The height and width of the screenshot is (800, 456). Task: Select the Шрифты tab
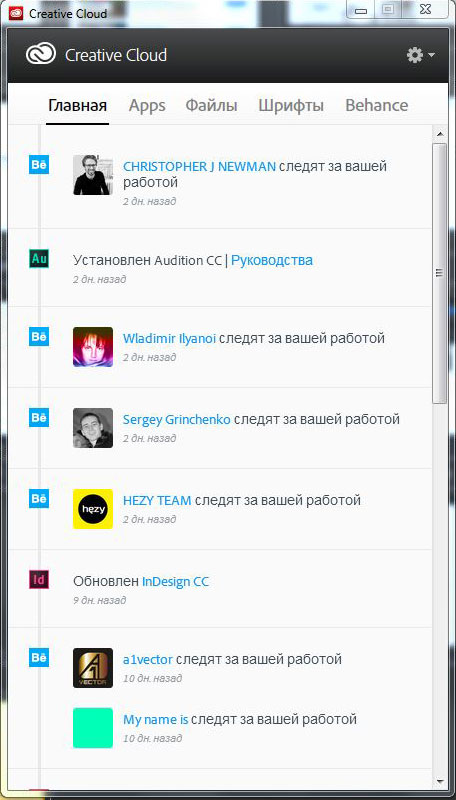pos(291,106)
